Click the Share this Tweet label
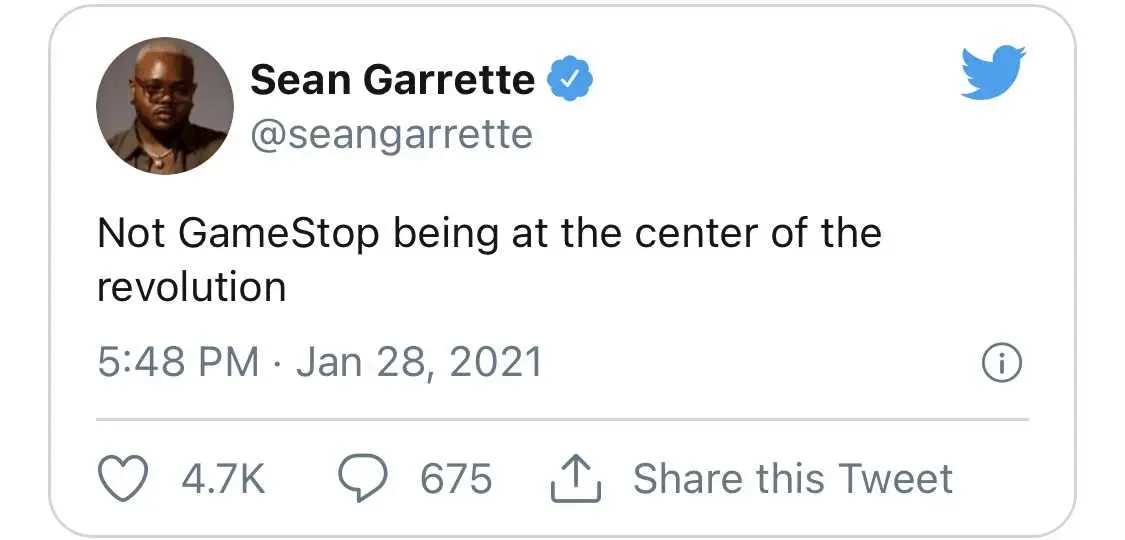1125x540 pixels. point(793,479)
